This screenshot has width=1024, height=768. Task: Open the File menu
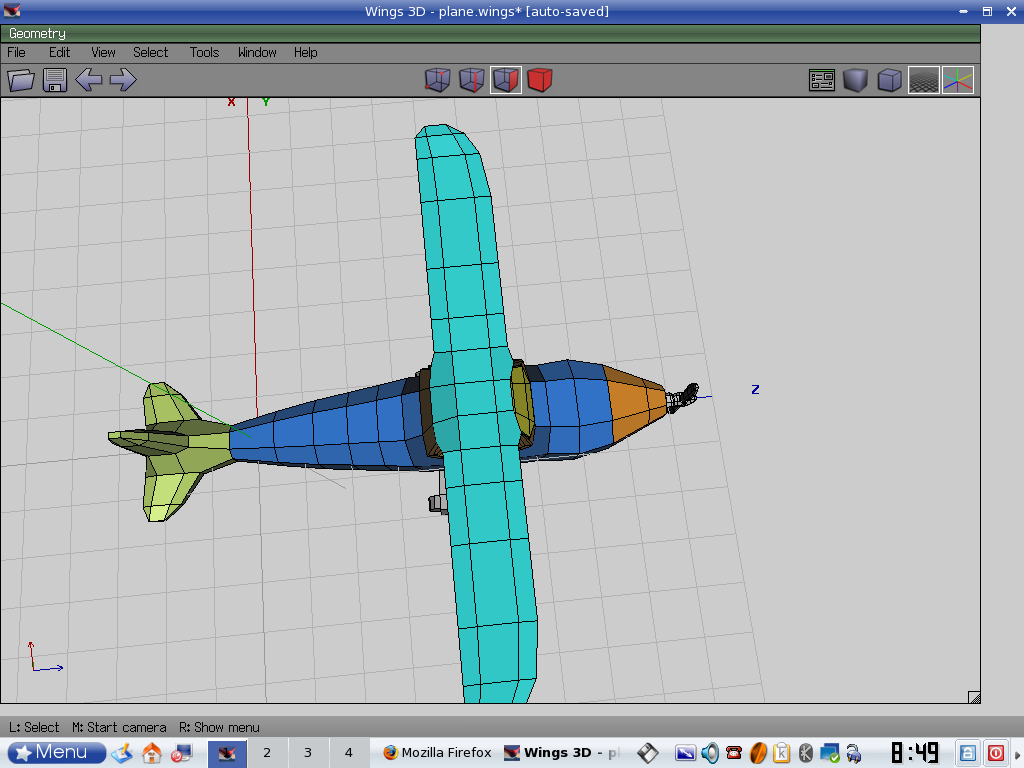click(x=17, y=52)
